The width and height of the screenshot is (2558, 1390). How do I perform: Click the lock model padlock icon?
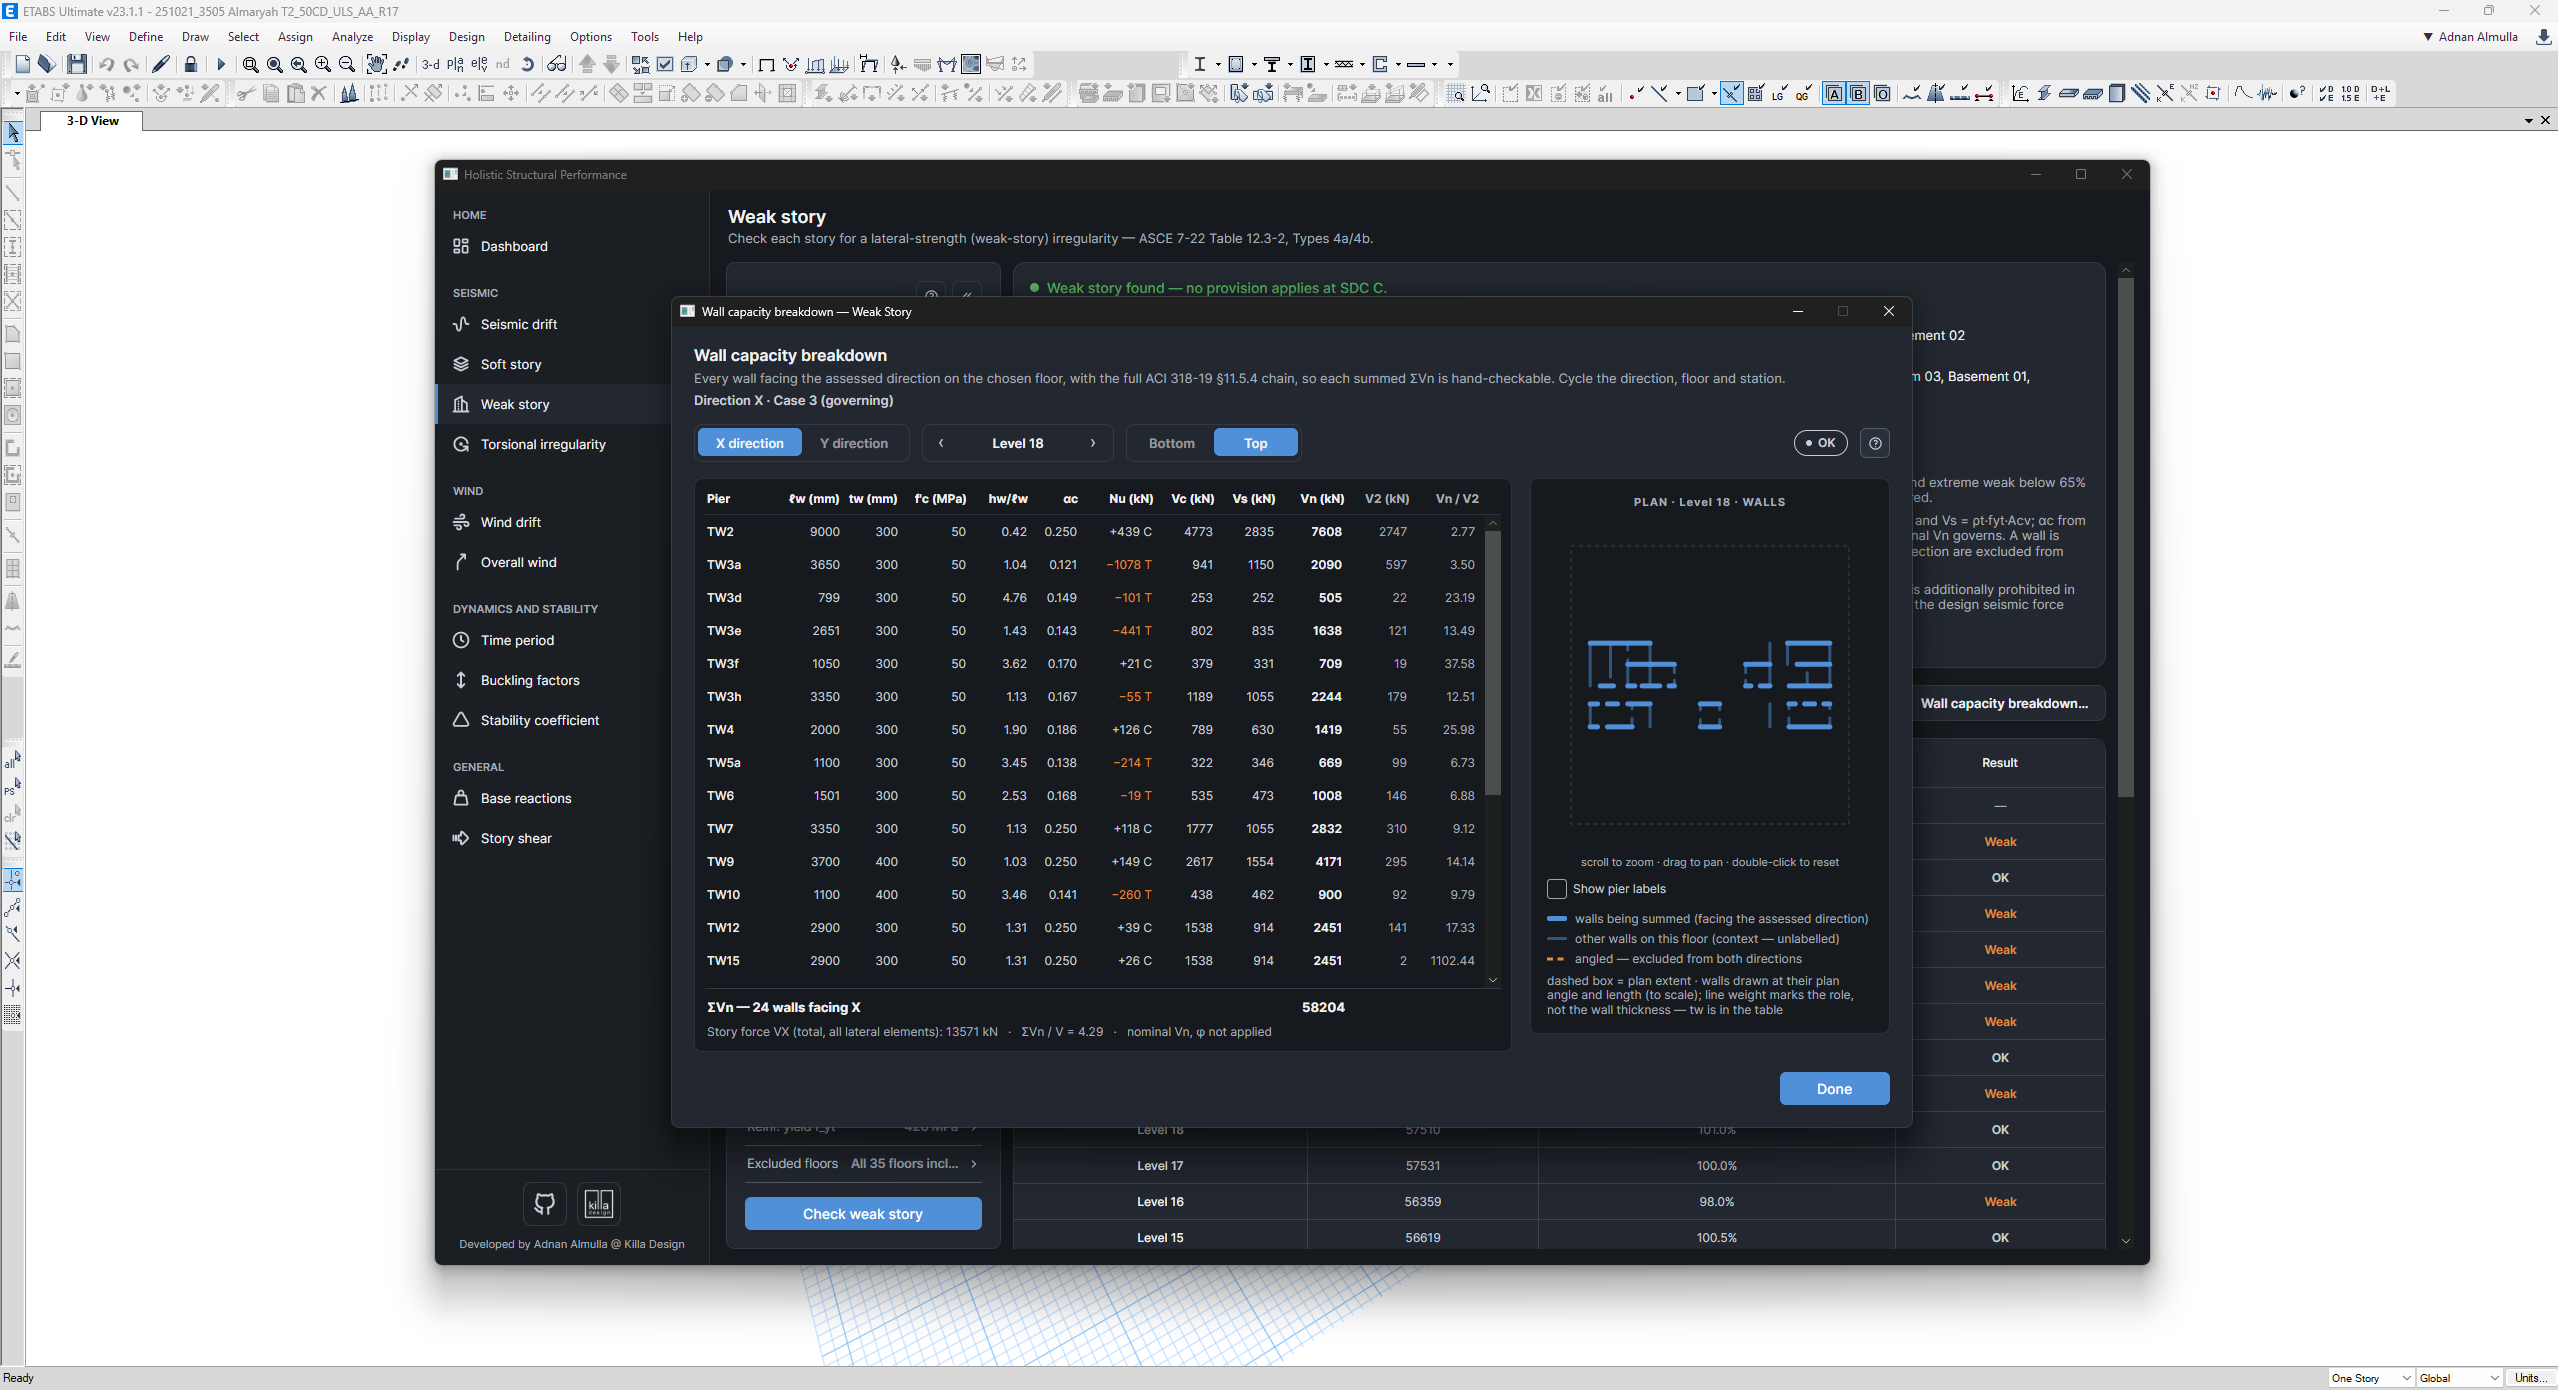click(x=190, y=64)
